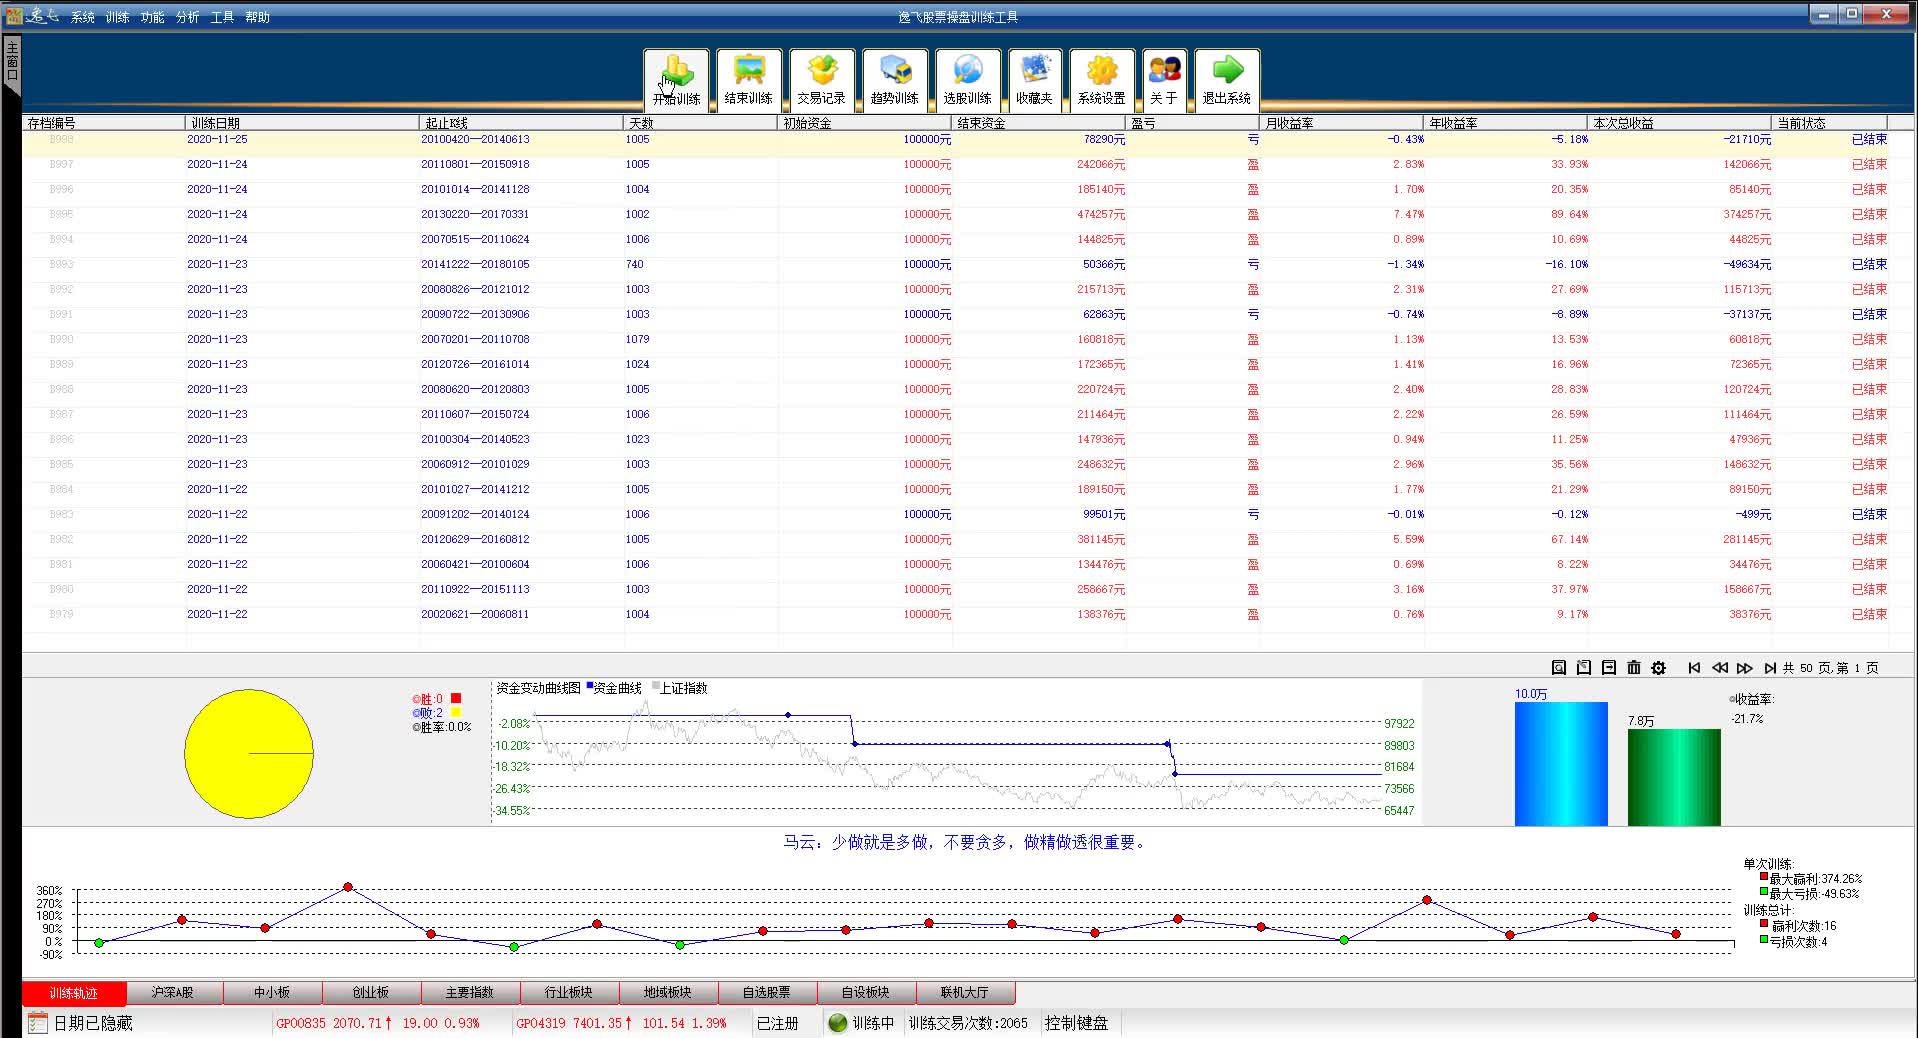
Task: Click the green 训练中 status indicator
Action: (x=838, y=1022)
